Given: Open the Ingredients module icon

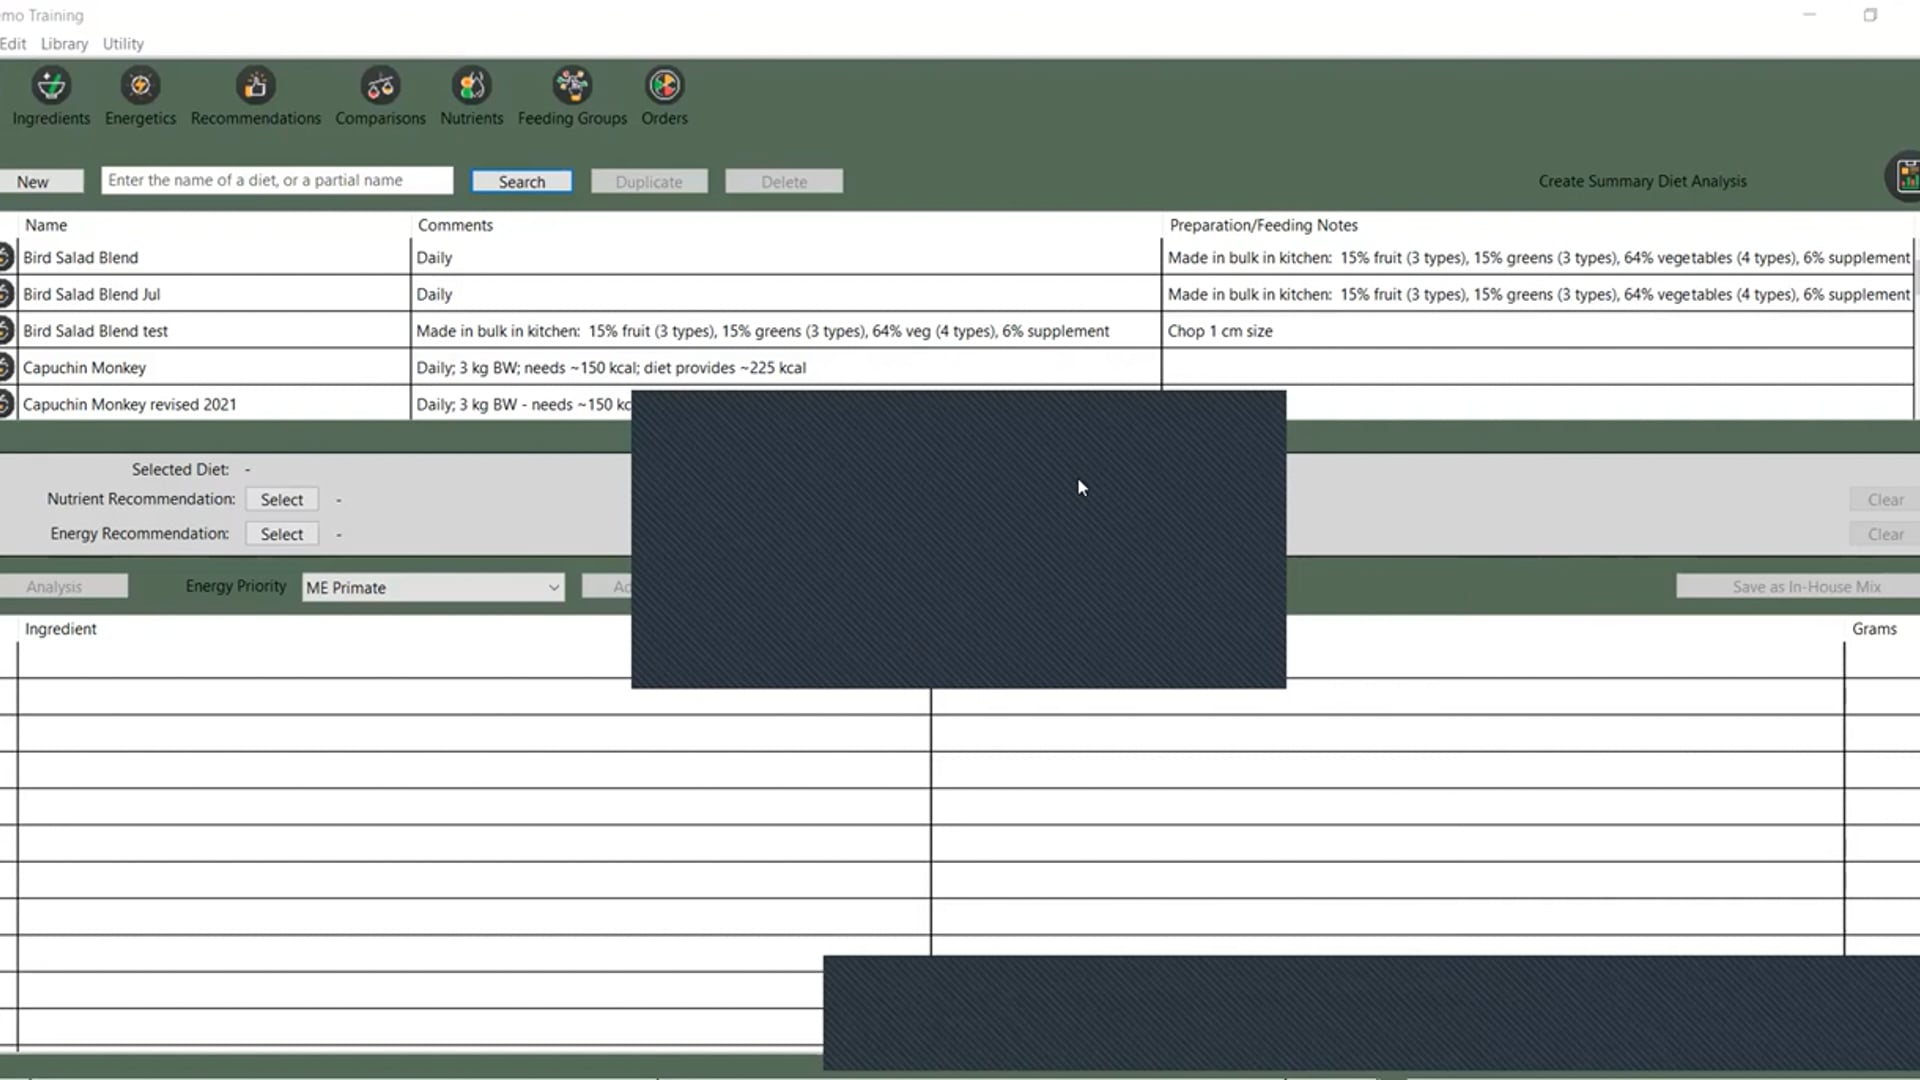Looking at the screenshot, I should click(x=51, y=86).
